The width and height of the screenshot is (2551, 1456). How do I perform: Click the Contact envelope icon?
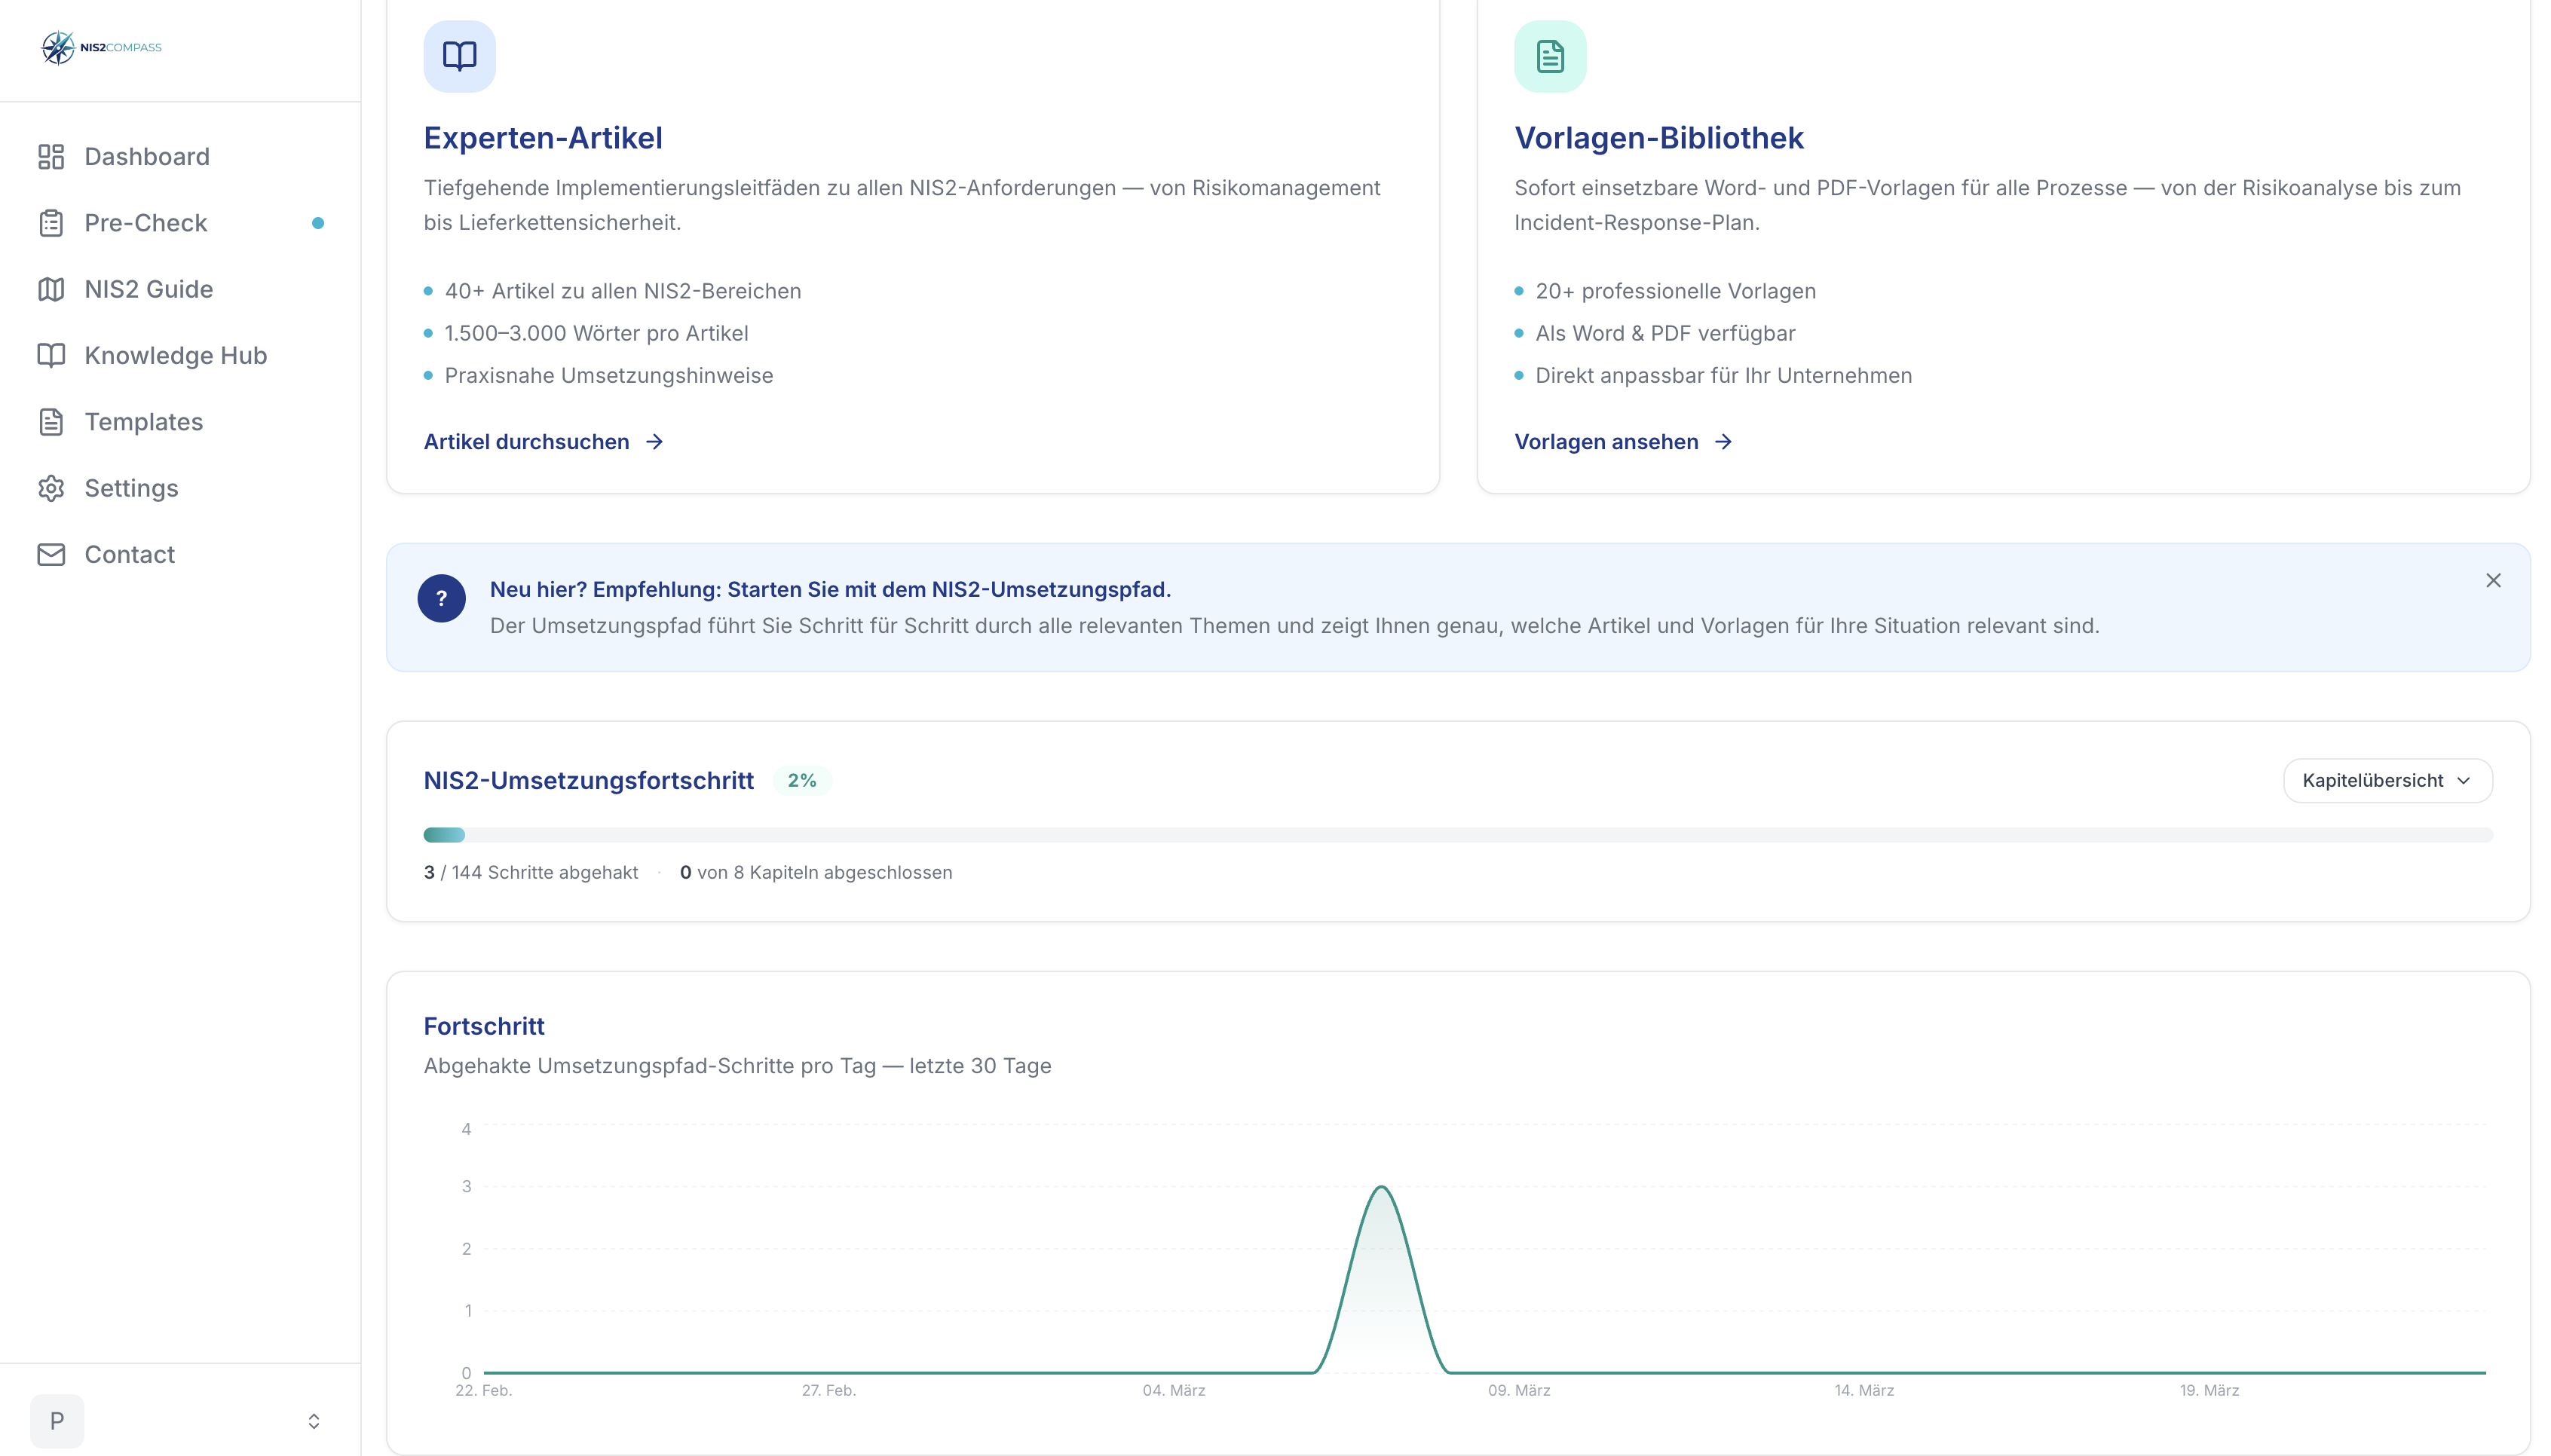(51, 554)
